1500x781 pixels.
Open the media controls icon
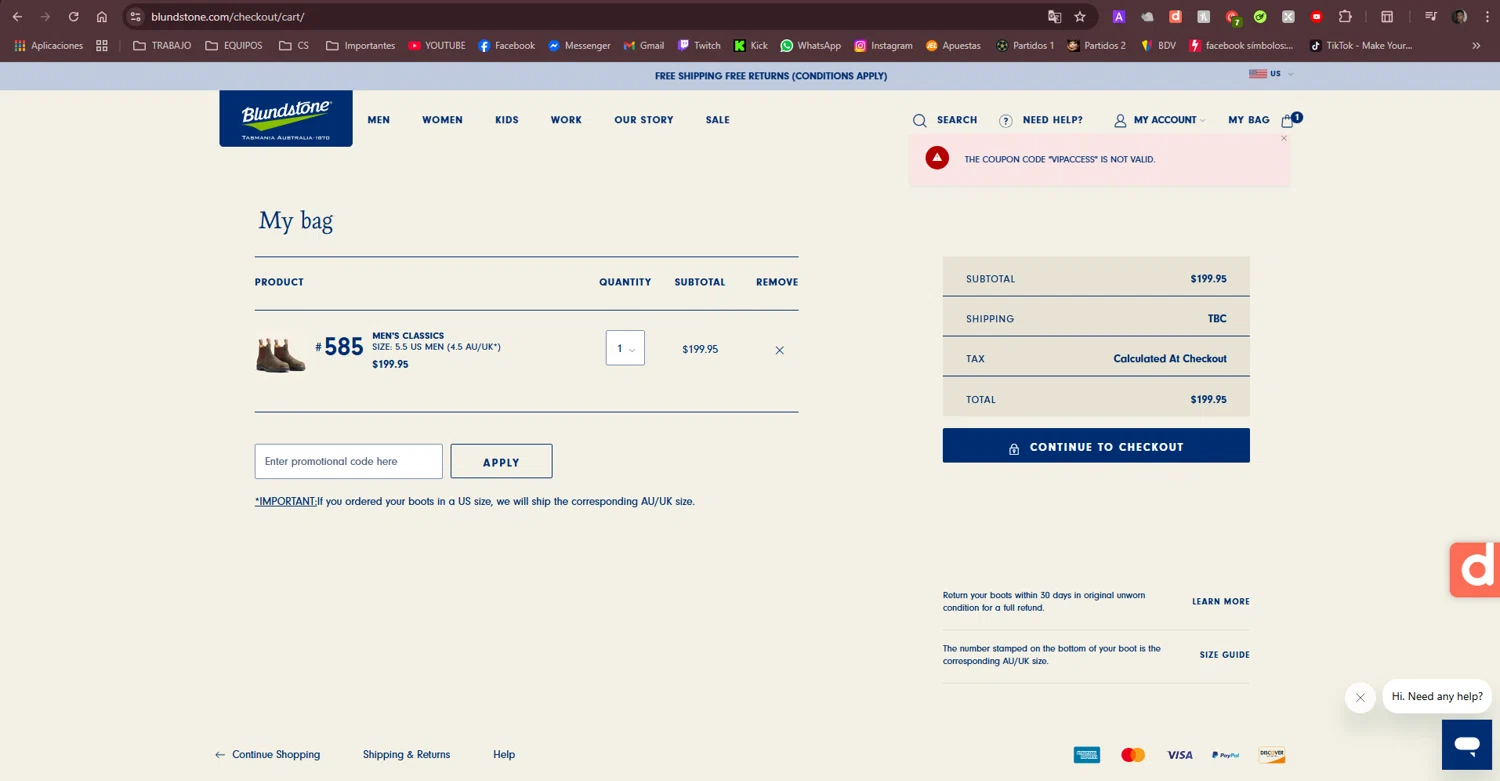[x=1431, y=16]
